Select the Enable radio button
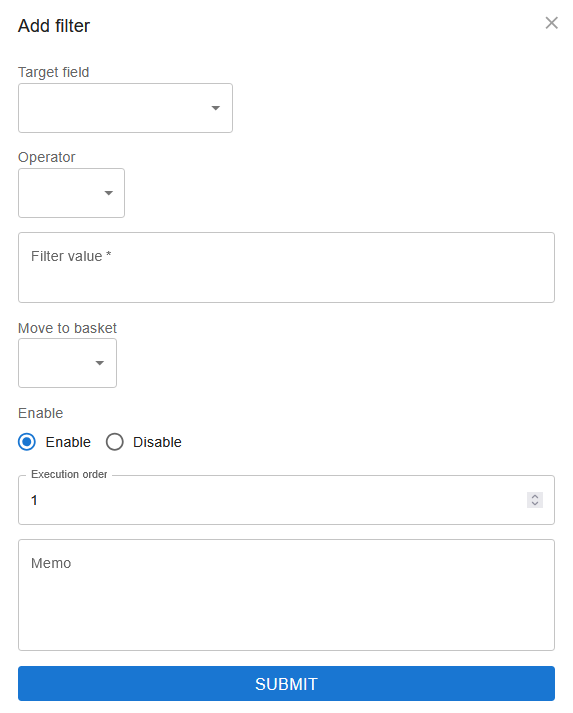This screenshot has height=713, width=573. [x=27, y=442]
